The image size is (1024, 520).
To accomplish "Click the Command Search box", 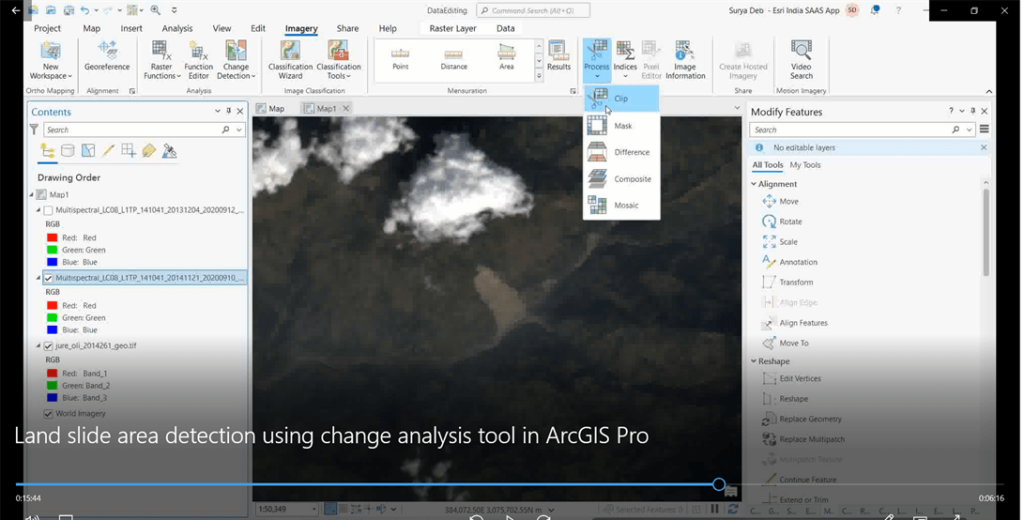I will [x=533, y=10].
